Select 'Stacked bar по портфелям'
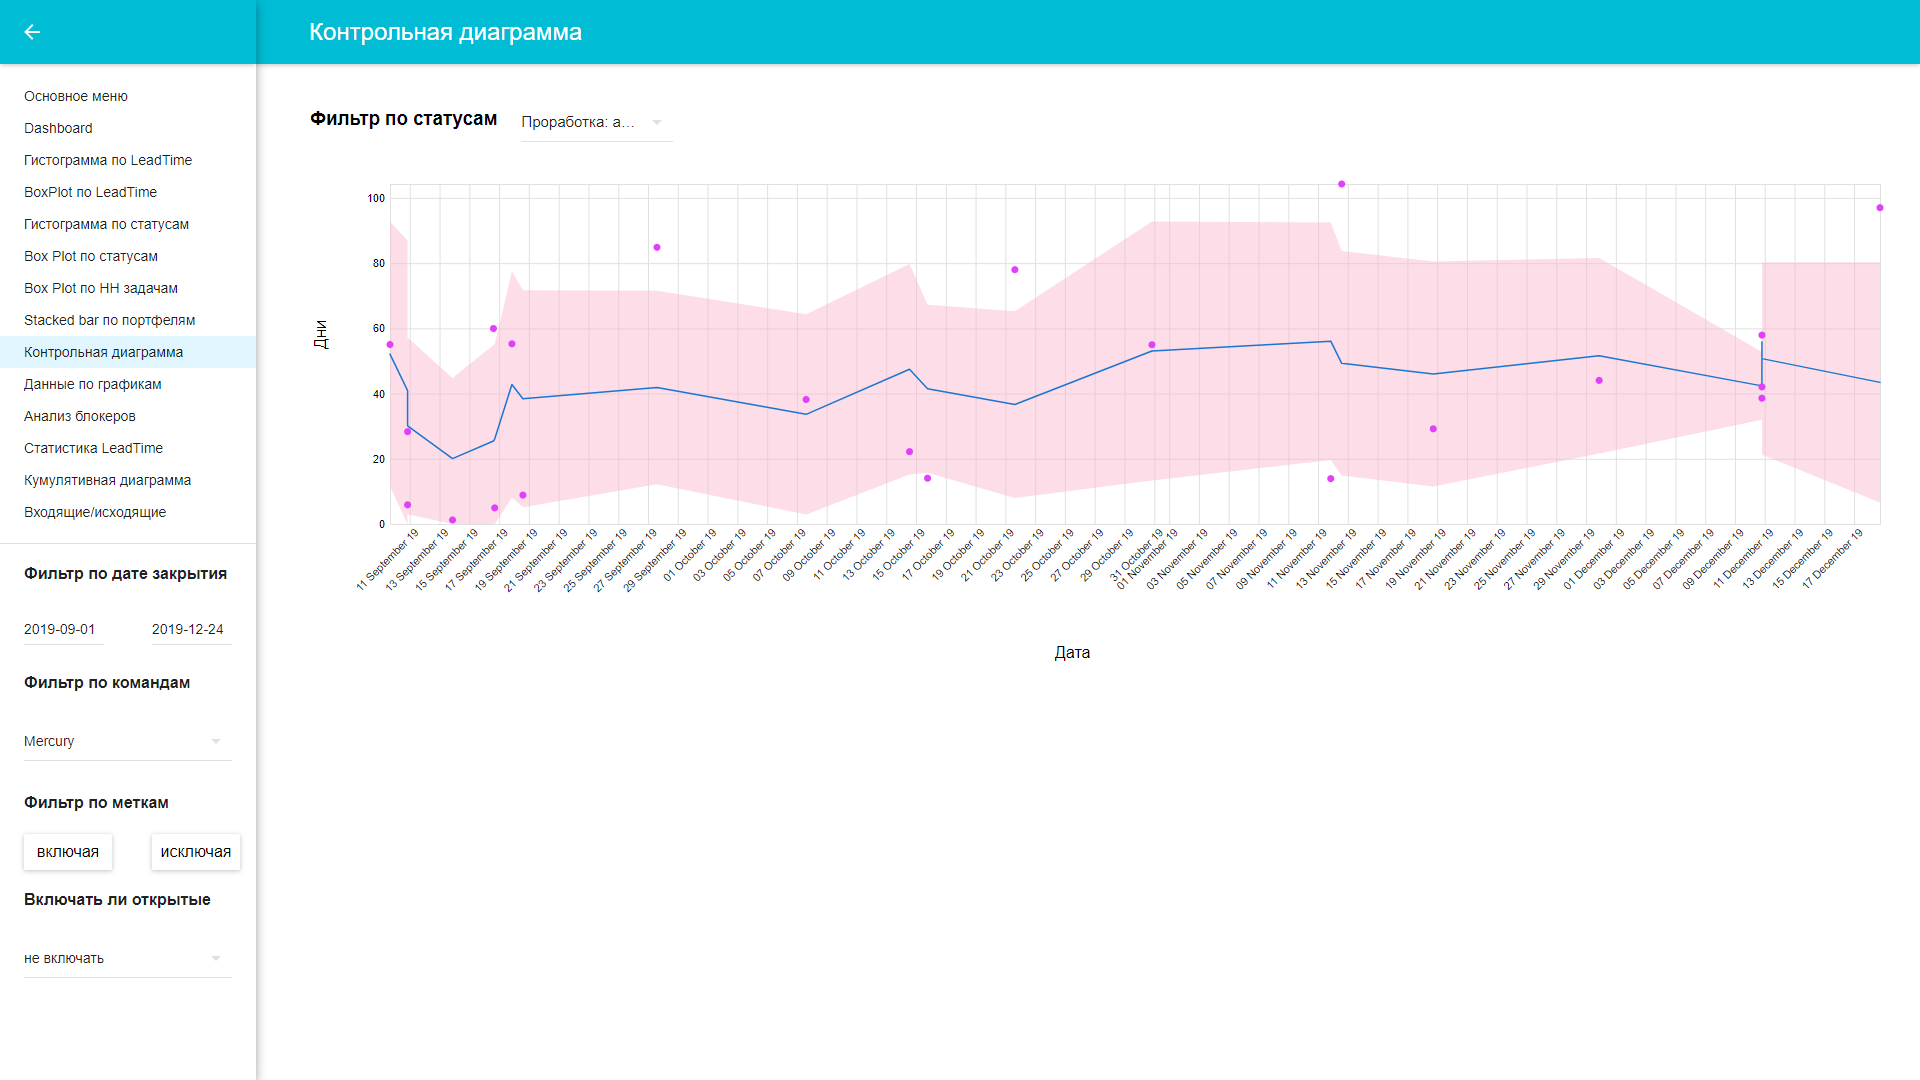Viewport: 1920px width, 1080px height. (x=110, y=320)
